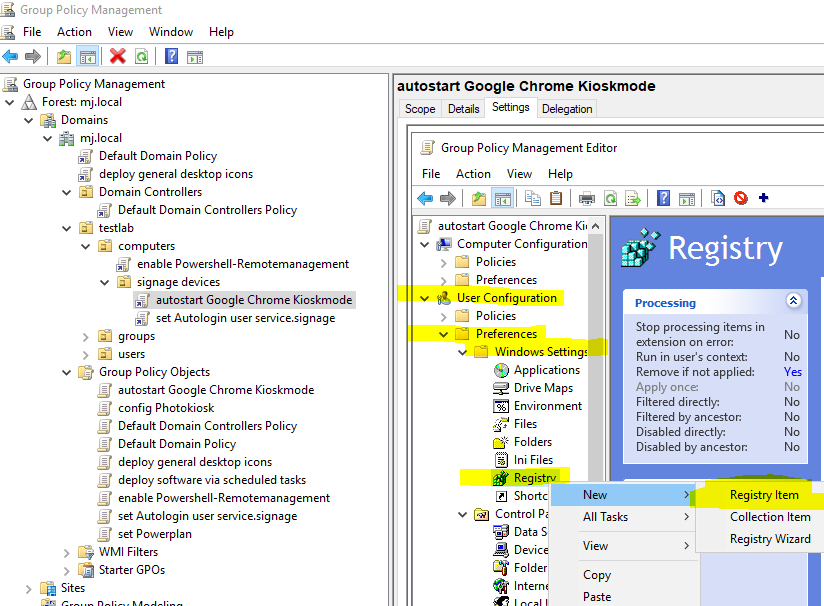Collapse the signage devices node
The height and width of the screenshot is (606, 824).
(x=105, y=282)
